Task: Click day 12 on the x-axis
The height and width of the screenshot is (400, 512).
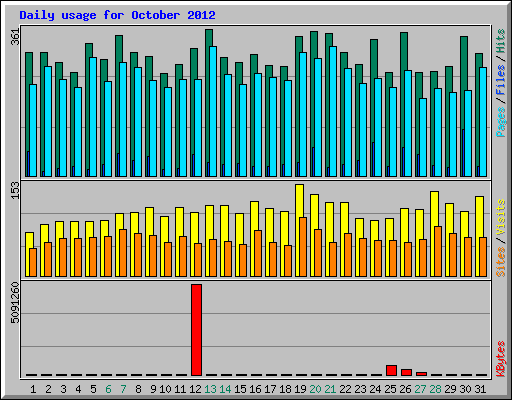Action: tap(195, 389)
